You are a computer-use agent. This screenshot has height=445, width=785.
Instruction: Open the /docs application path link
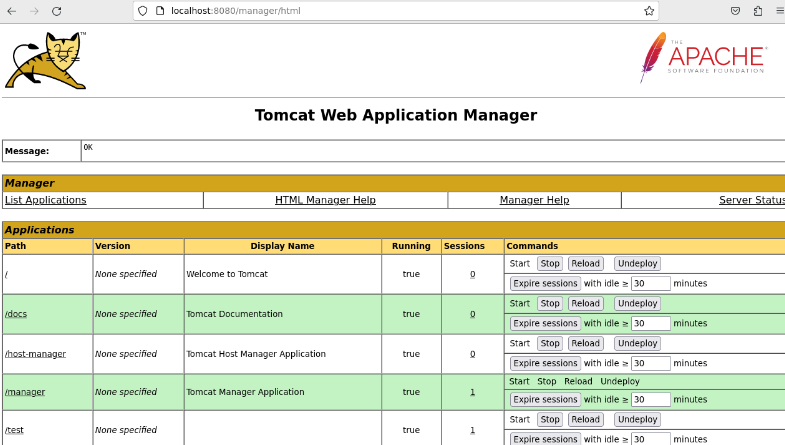tap(16, 314)
